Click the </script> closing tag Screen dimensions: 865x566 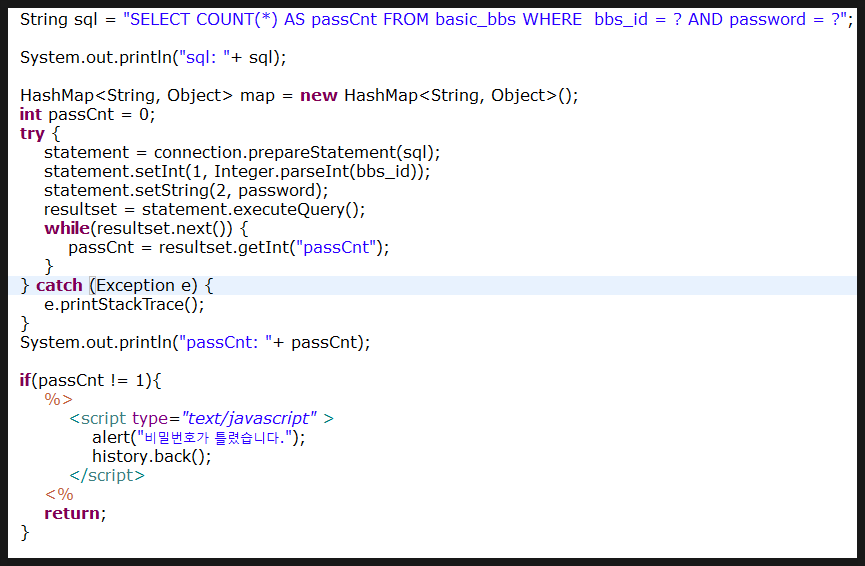[x=107, y=476]
